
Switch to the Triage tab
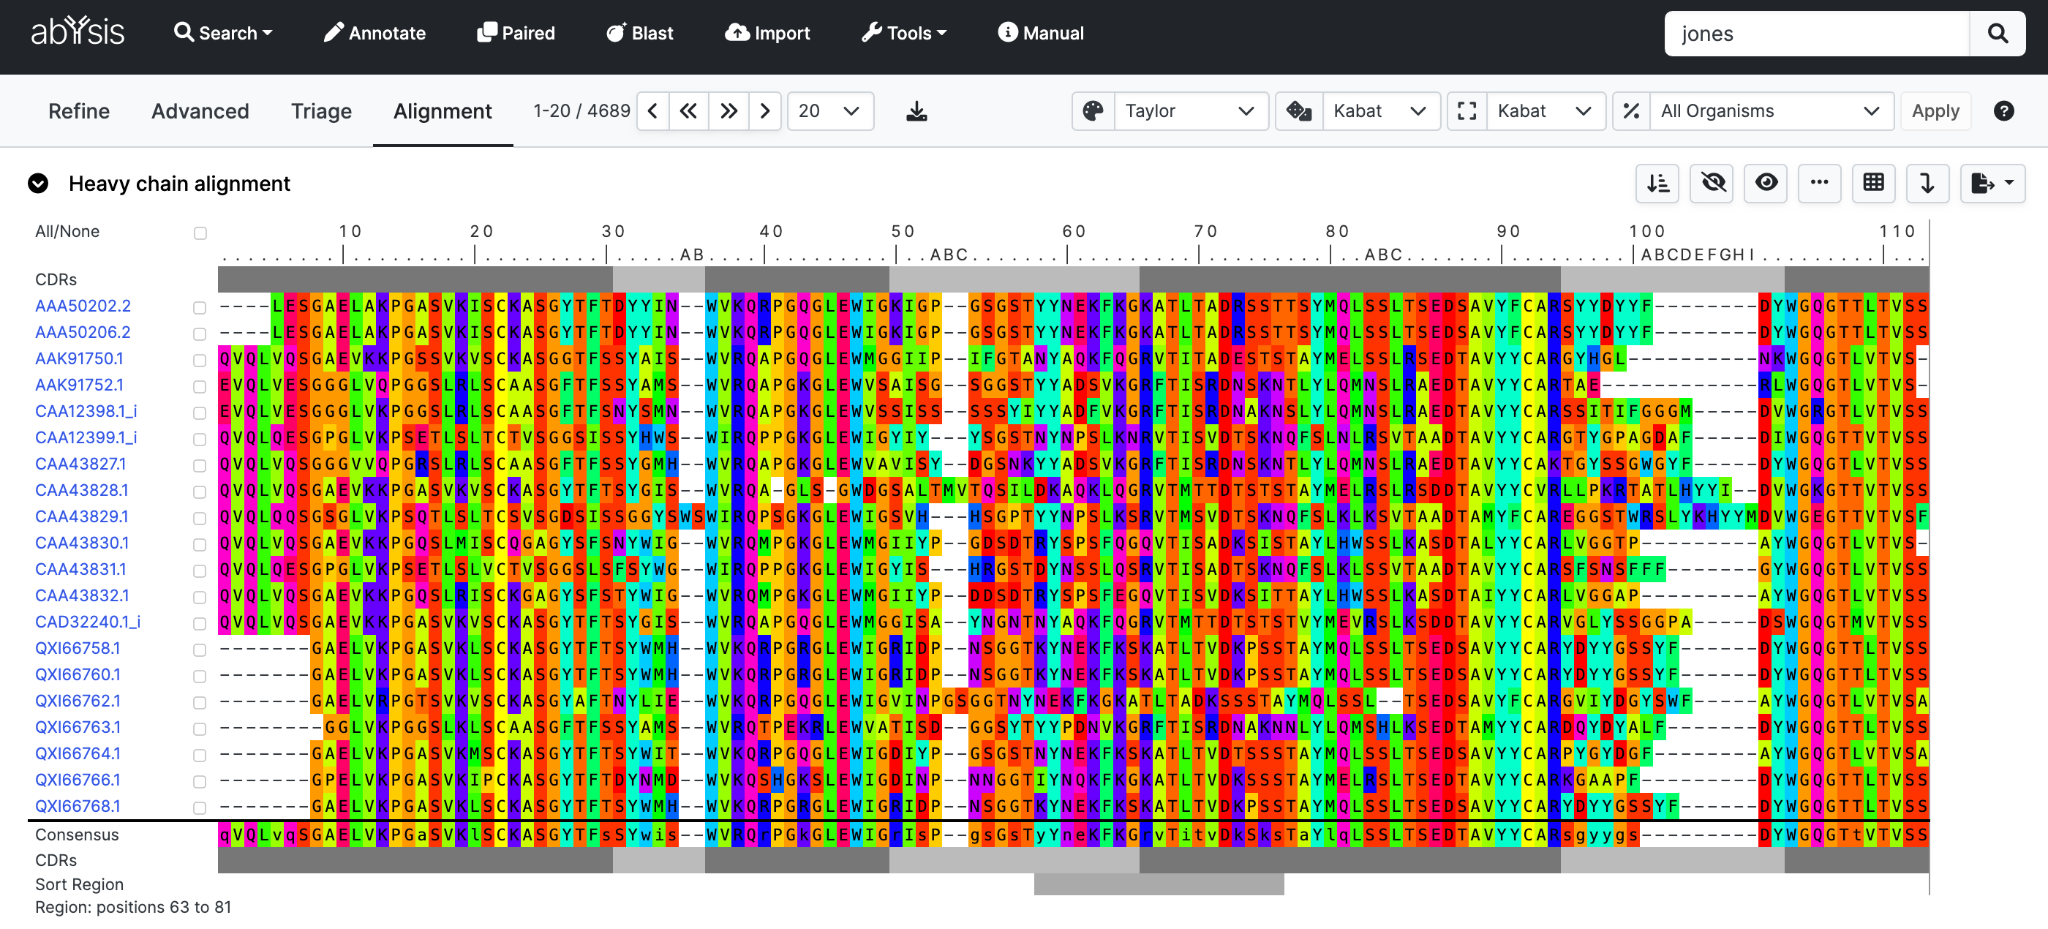[321, 111]
